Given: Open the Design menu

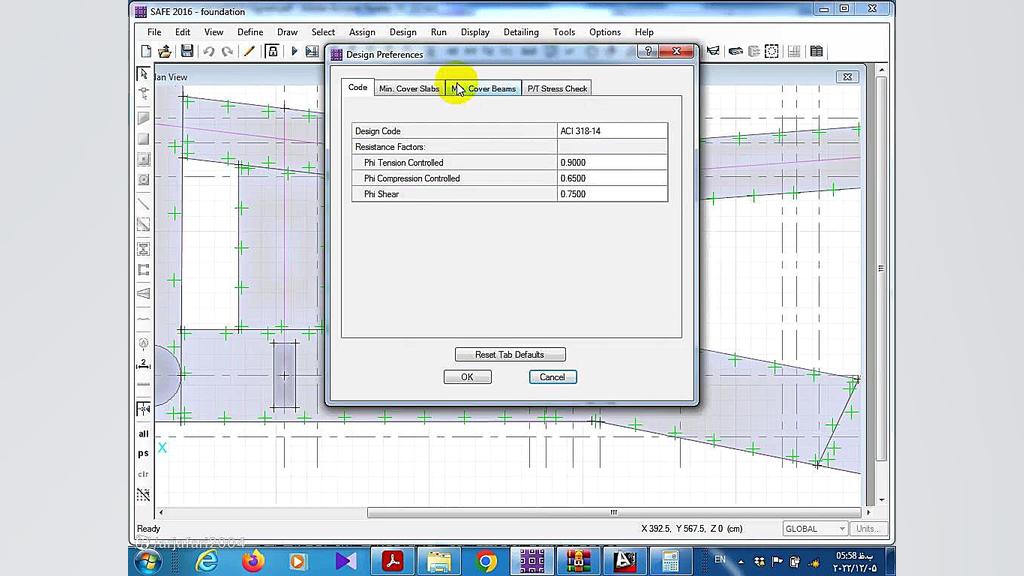Looking at the screenshot, I should point(403,32).
